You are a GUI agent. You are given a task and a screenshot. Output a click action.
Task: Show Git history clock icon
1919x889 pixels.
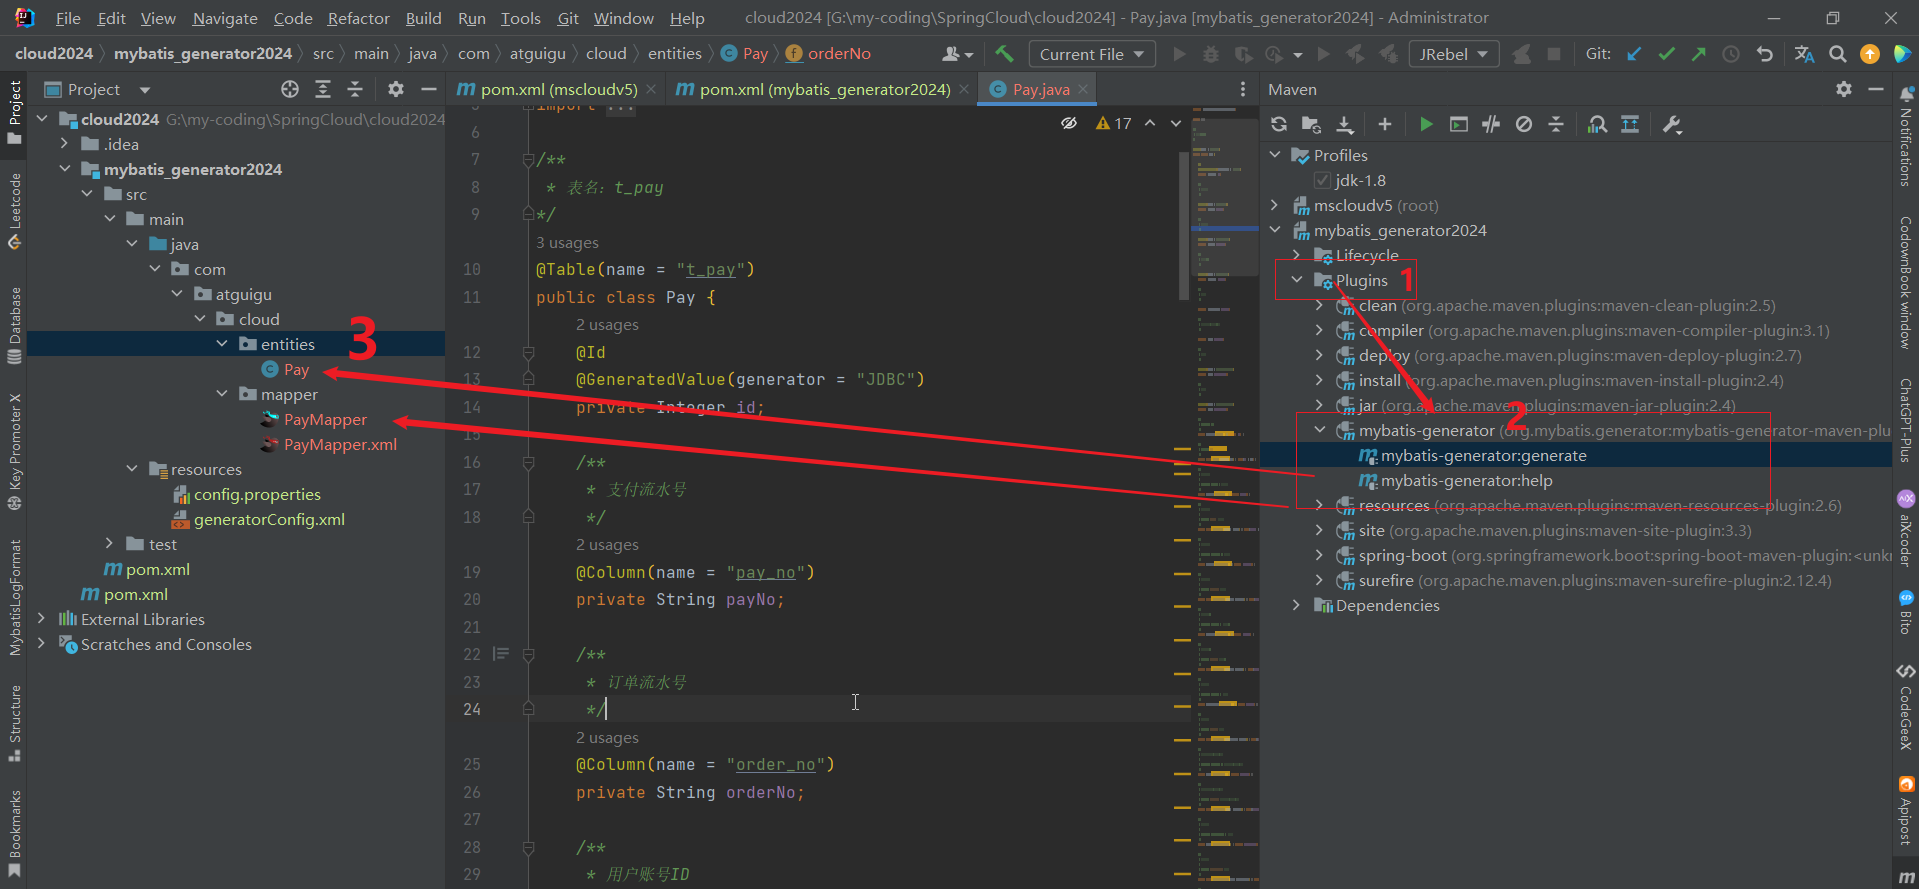coord(1731,54)
